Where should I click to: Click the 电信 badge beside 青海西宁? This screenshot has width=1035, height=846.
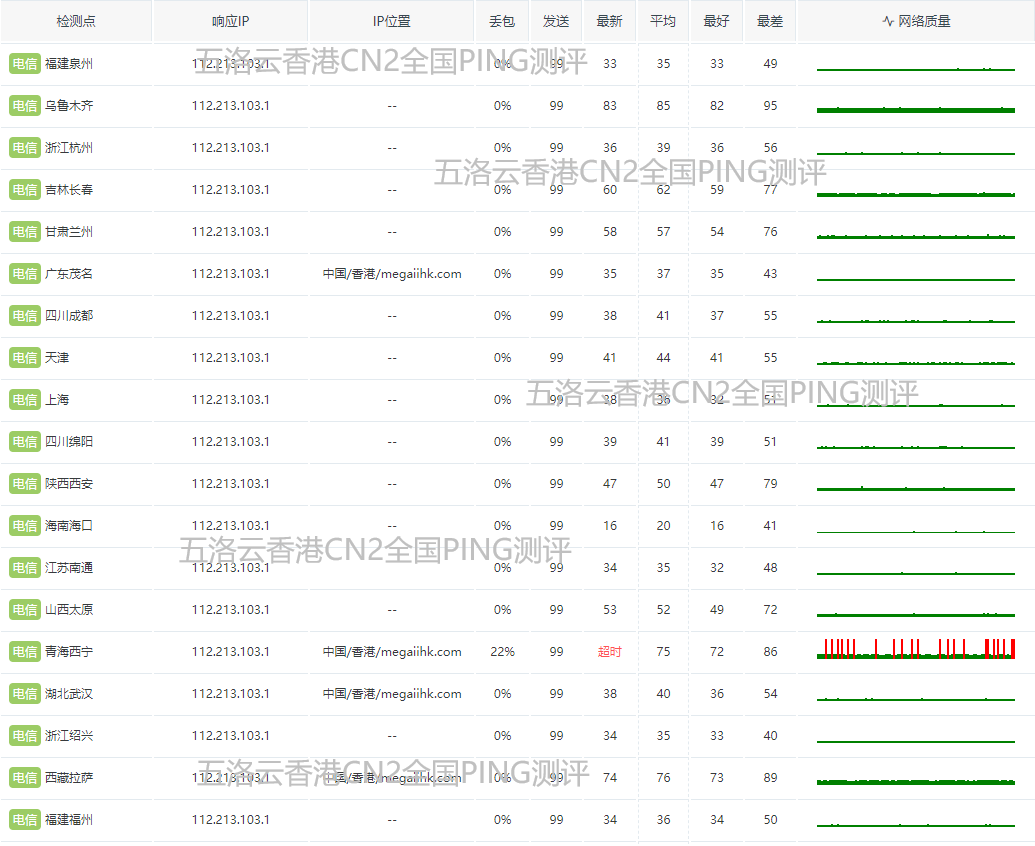[x=24, y=652]
